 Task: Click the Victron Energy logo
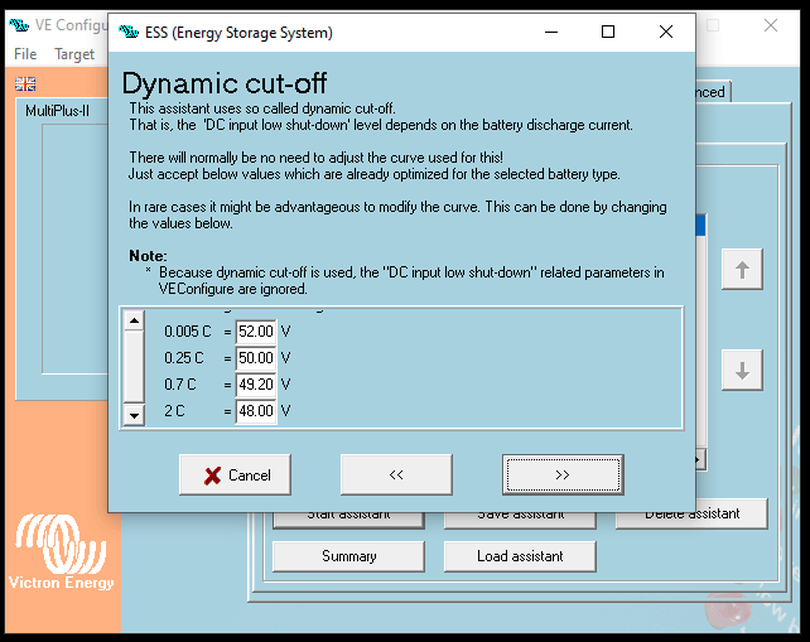pos(61,552)
